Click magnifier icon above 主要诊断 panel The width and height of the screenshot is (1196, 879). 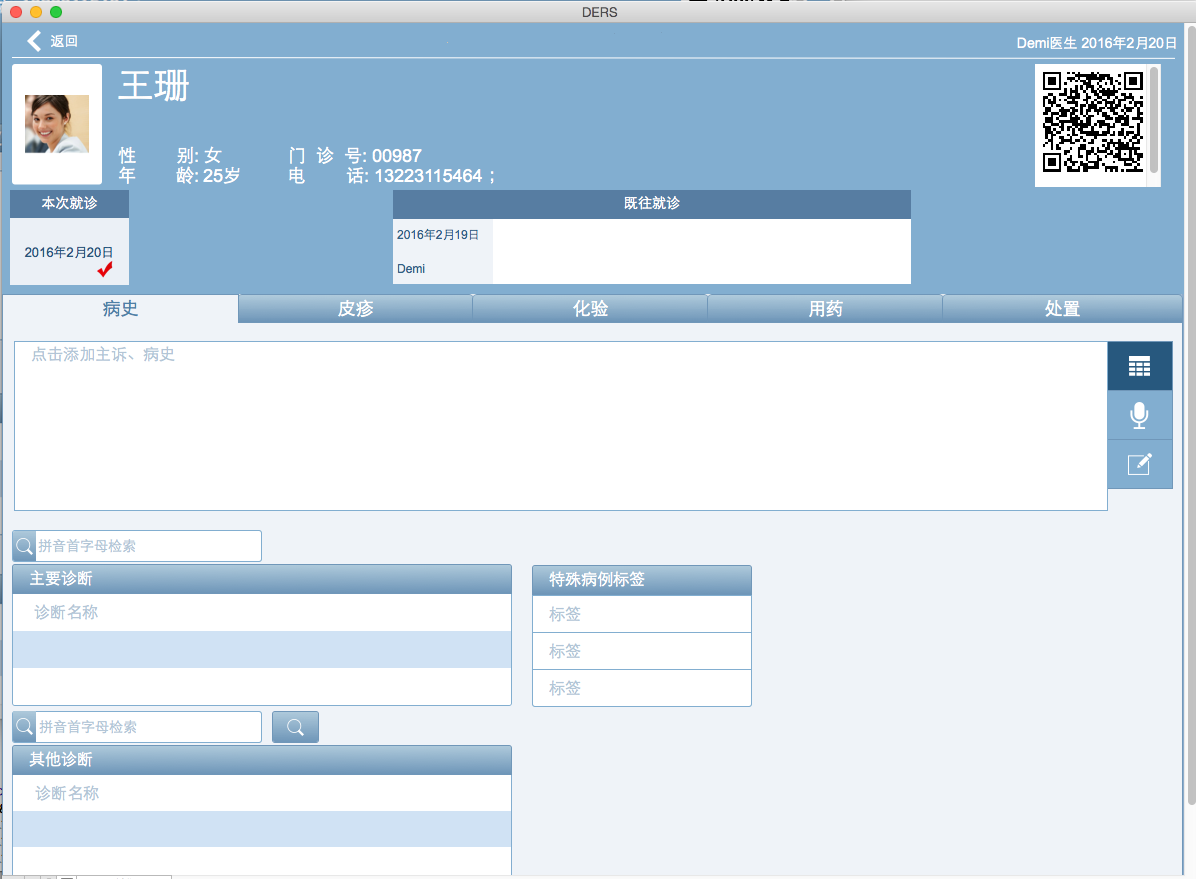(x=24, y=546)
